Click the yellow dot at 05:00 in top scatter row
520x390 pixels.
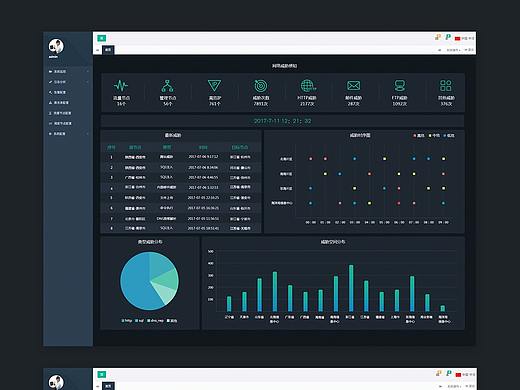coord(384,159)
